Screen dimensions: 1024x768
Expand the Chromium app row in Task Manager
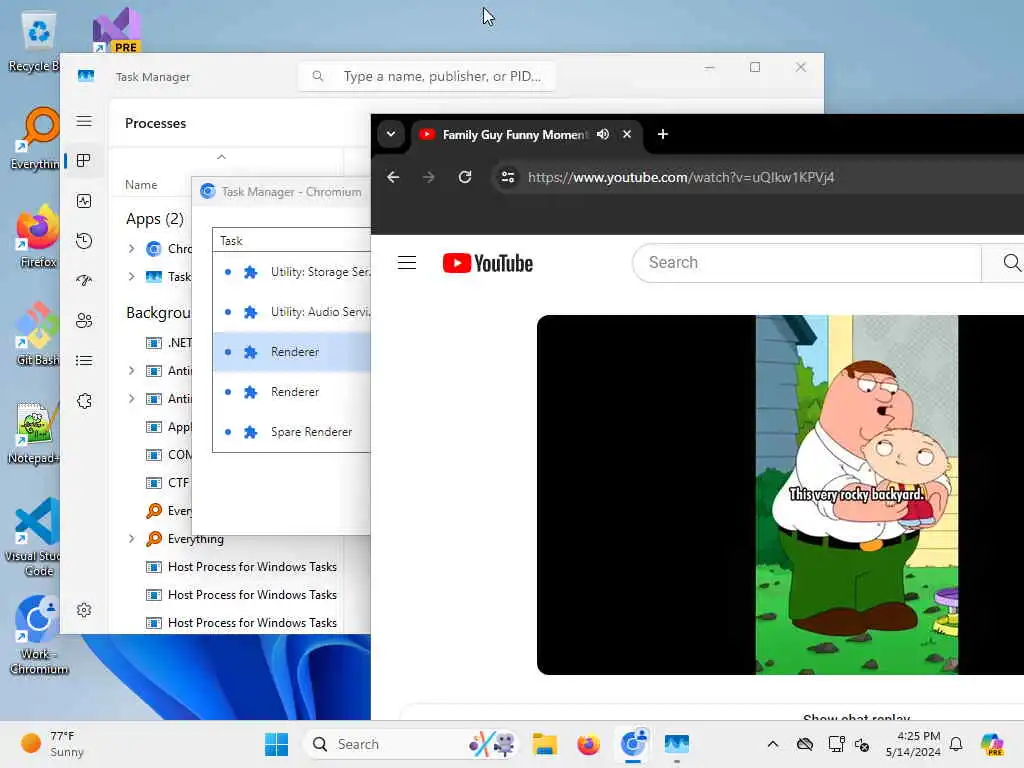click(132, 249)
